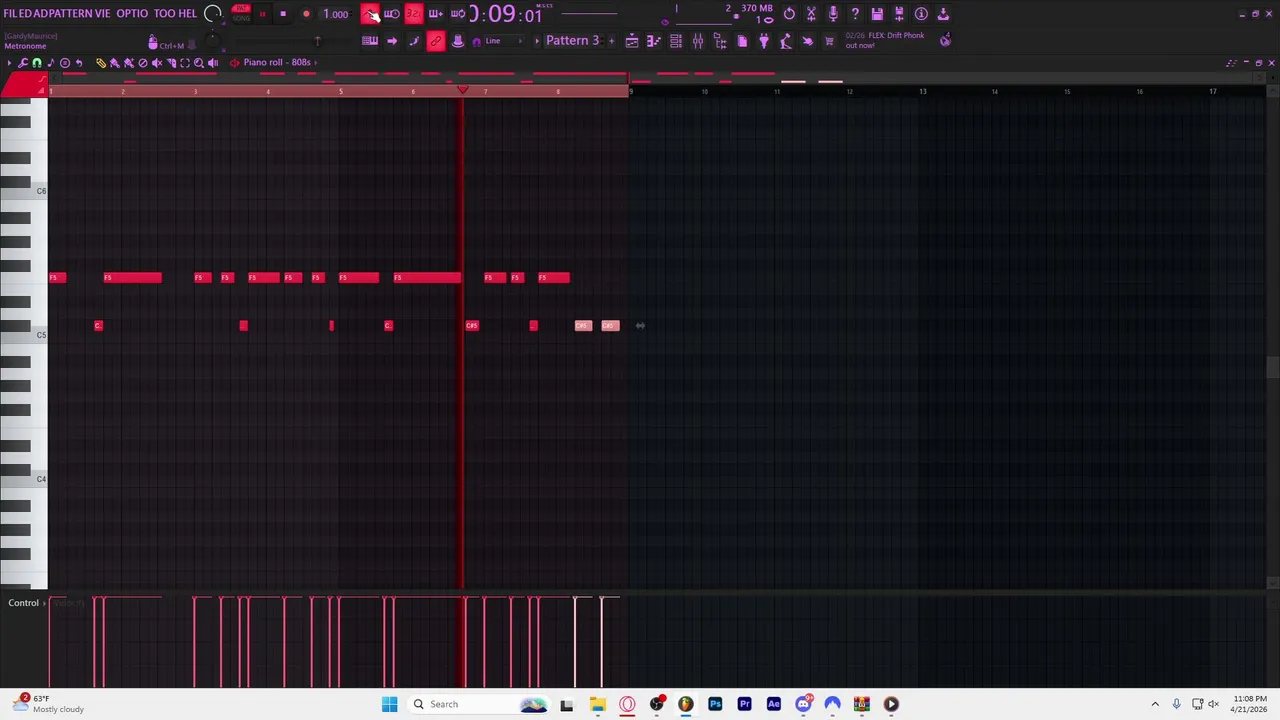Open the Mixer window

pyautogui.click(x=698, y=41)
